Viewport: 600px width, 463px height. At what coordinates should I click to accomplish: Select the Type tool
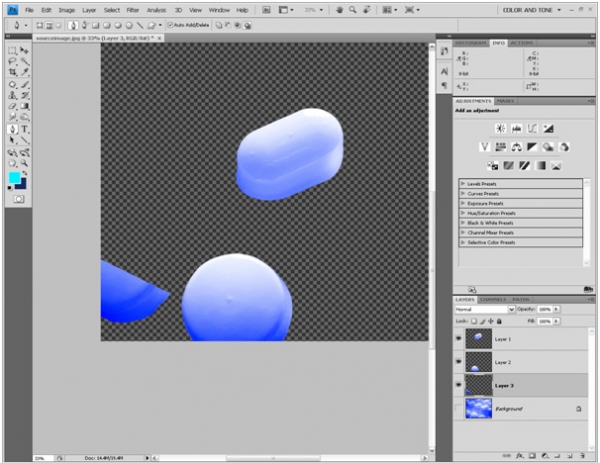pyautogui.click(x=24, y=129)
